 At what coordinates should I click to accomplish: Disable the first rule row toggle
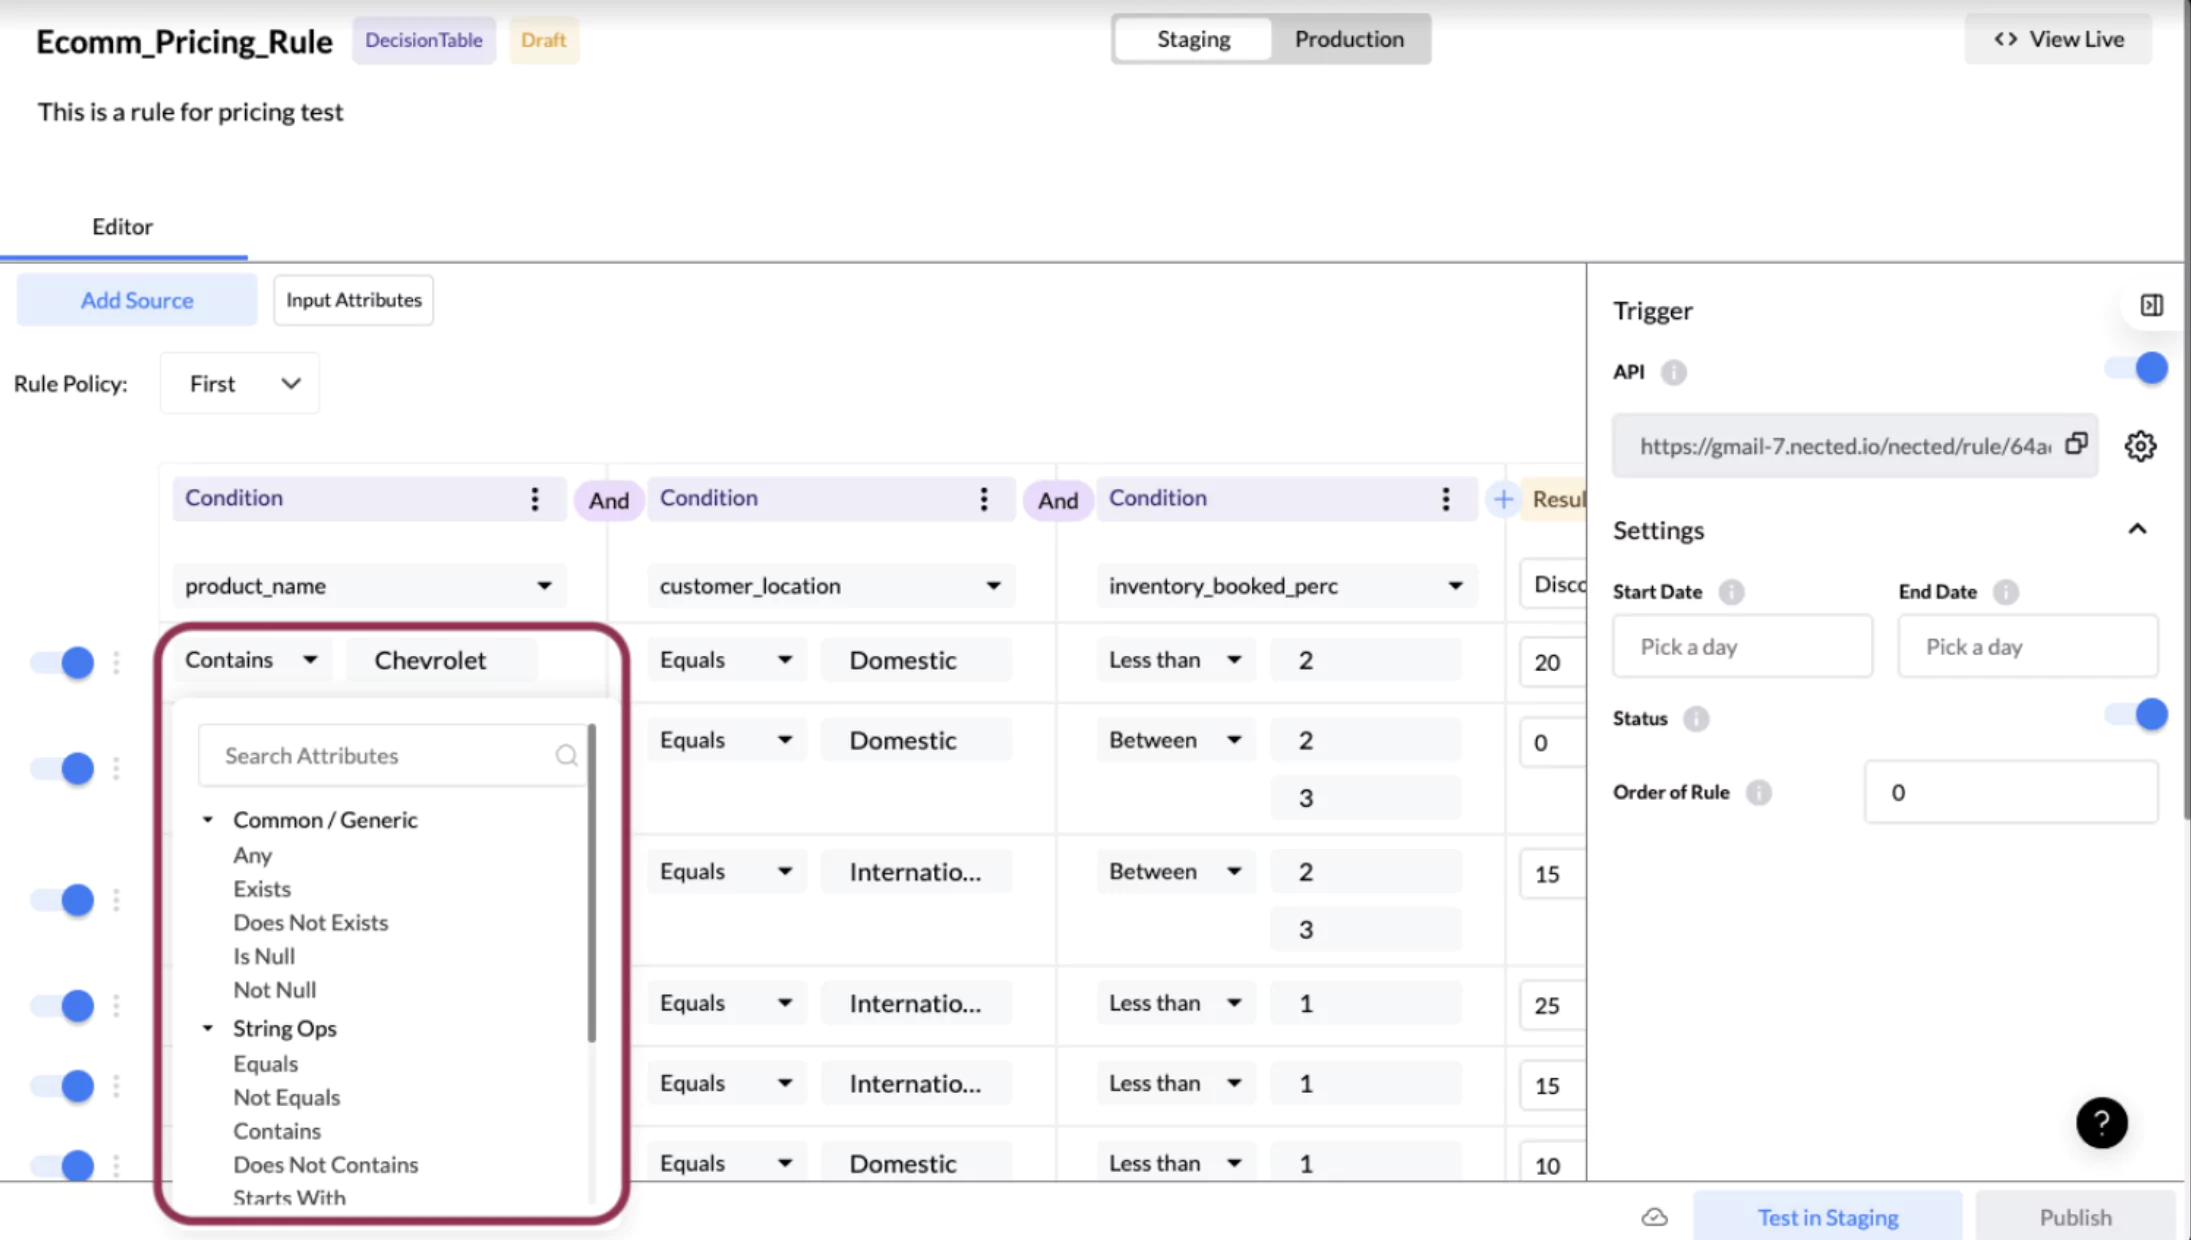(63, 662)
